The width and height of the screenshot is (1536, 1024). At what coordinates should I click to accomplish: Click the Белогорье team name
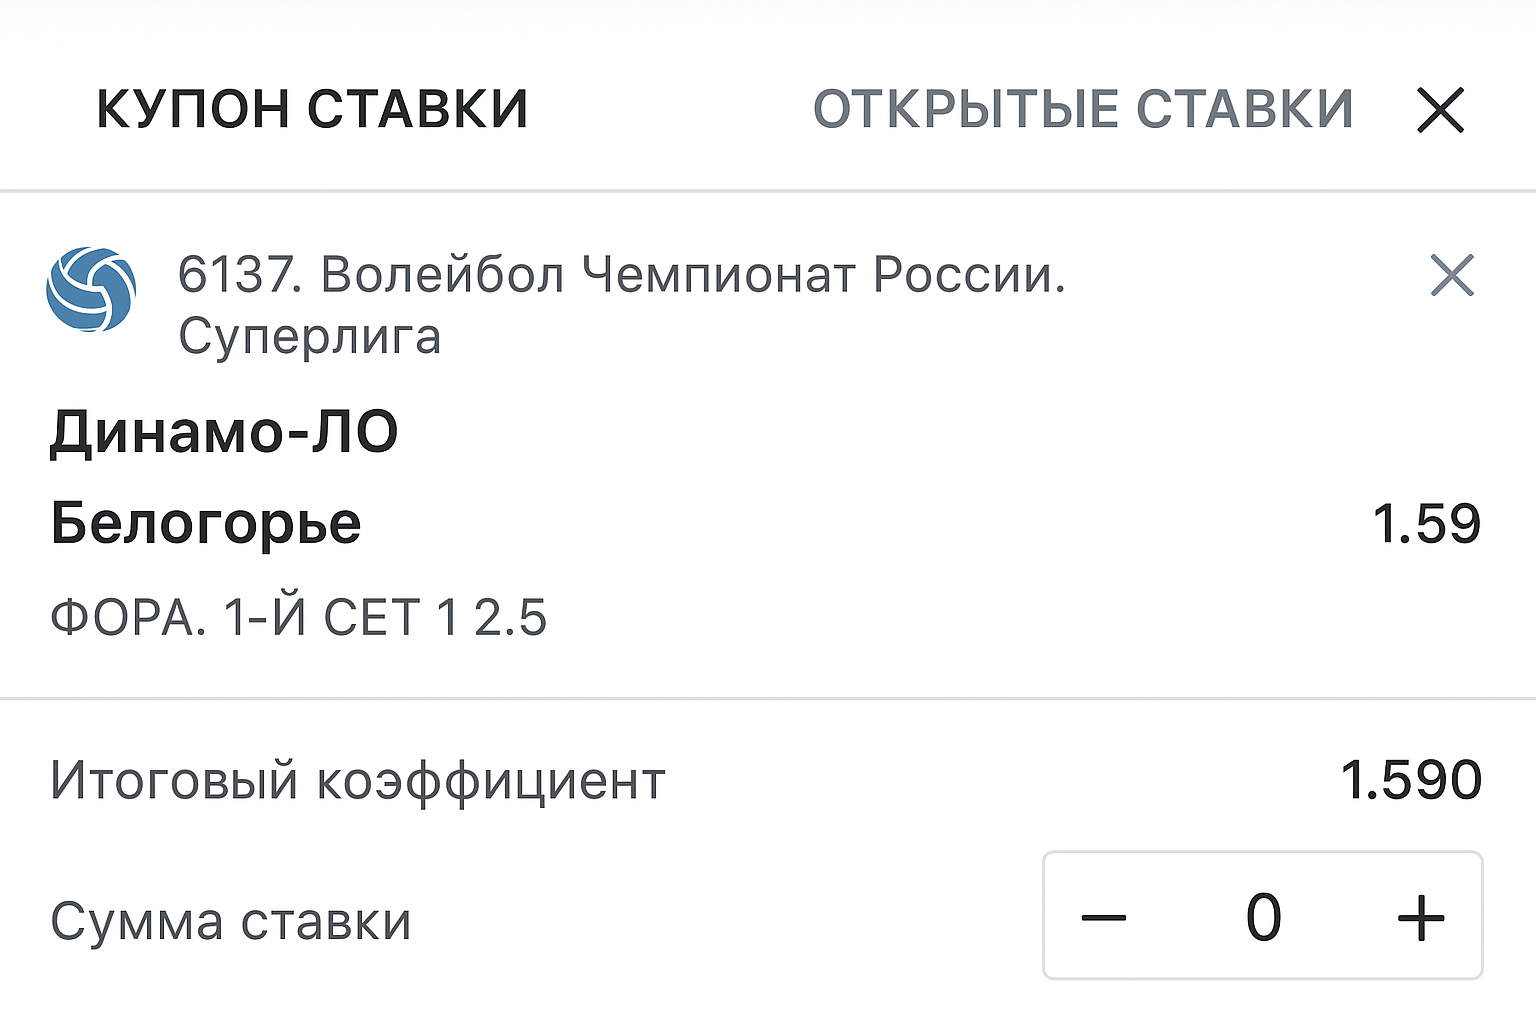(x=206, y=523)
